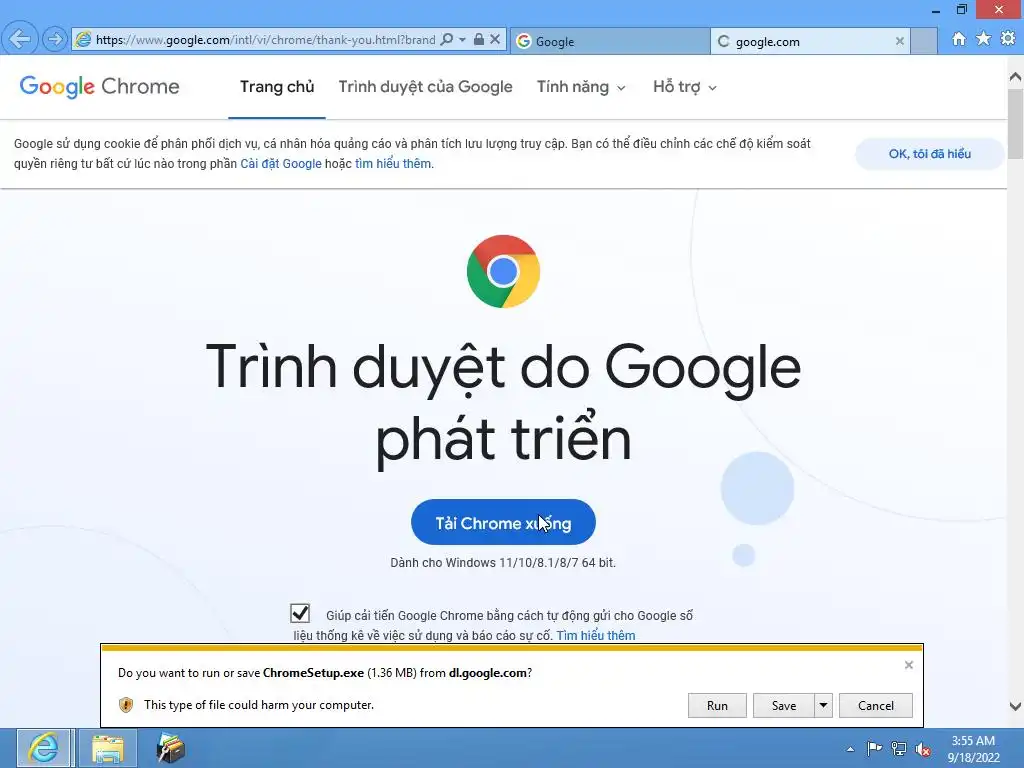Click the Action Center flag icon

point(874,748)
